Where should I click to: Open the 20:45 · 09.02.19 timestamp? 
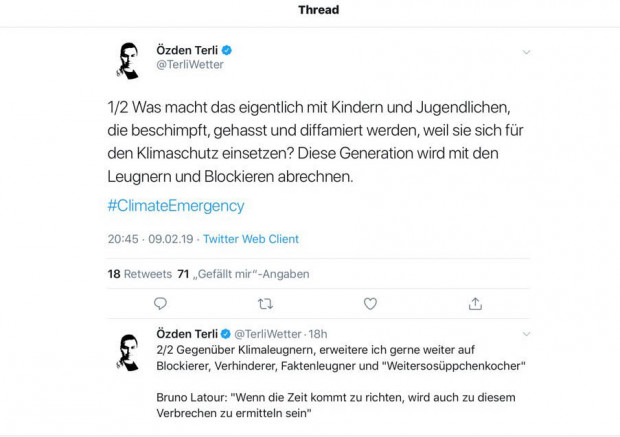(149, 239)
